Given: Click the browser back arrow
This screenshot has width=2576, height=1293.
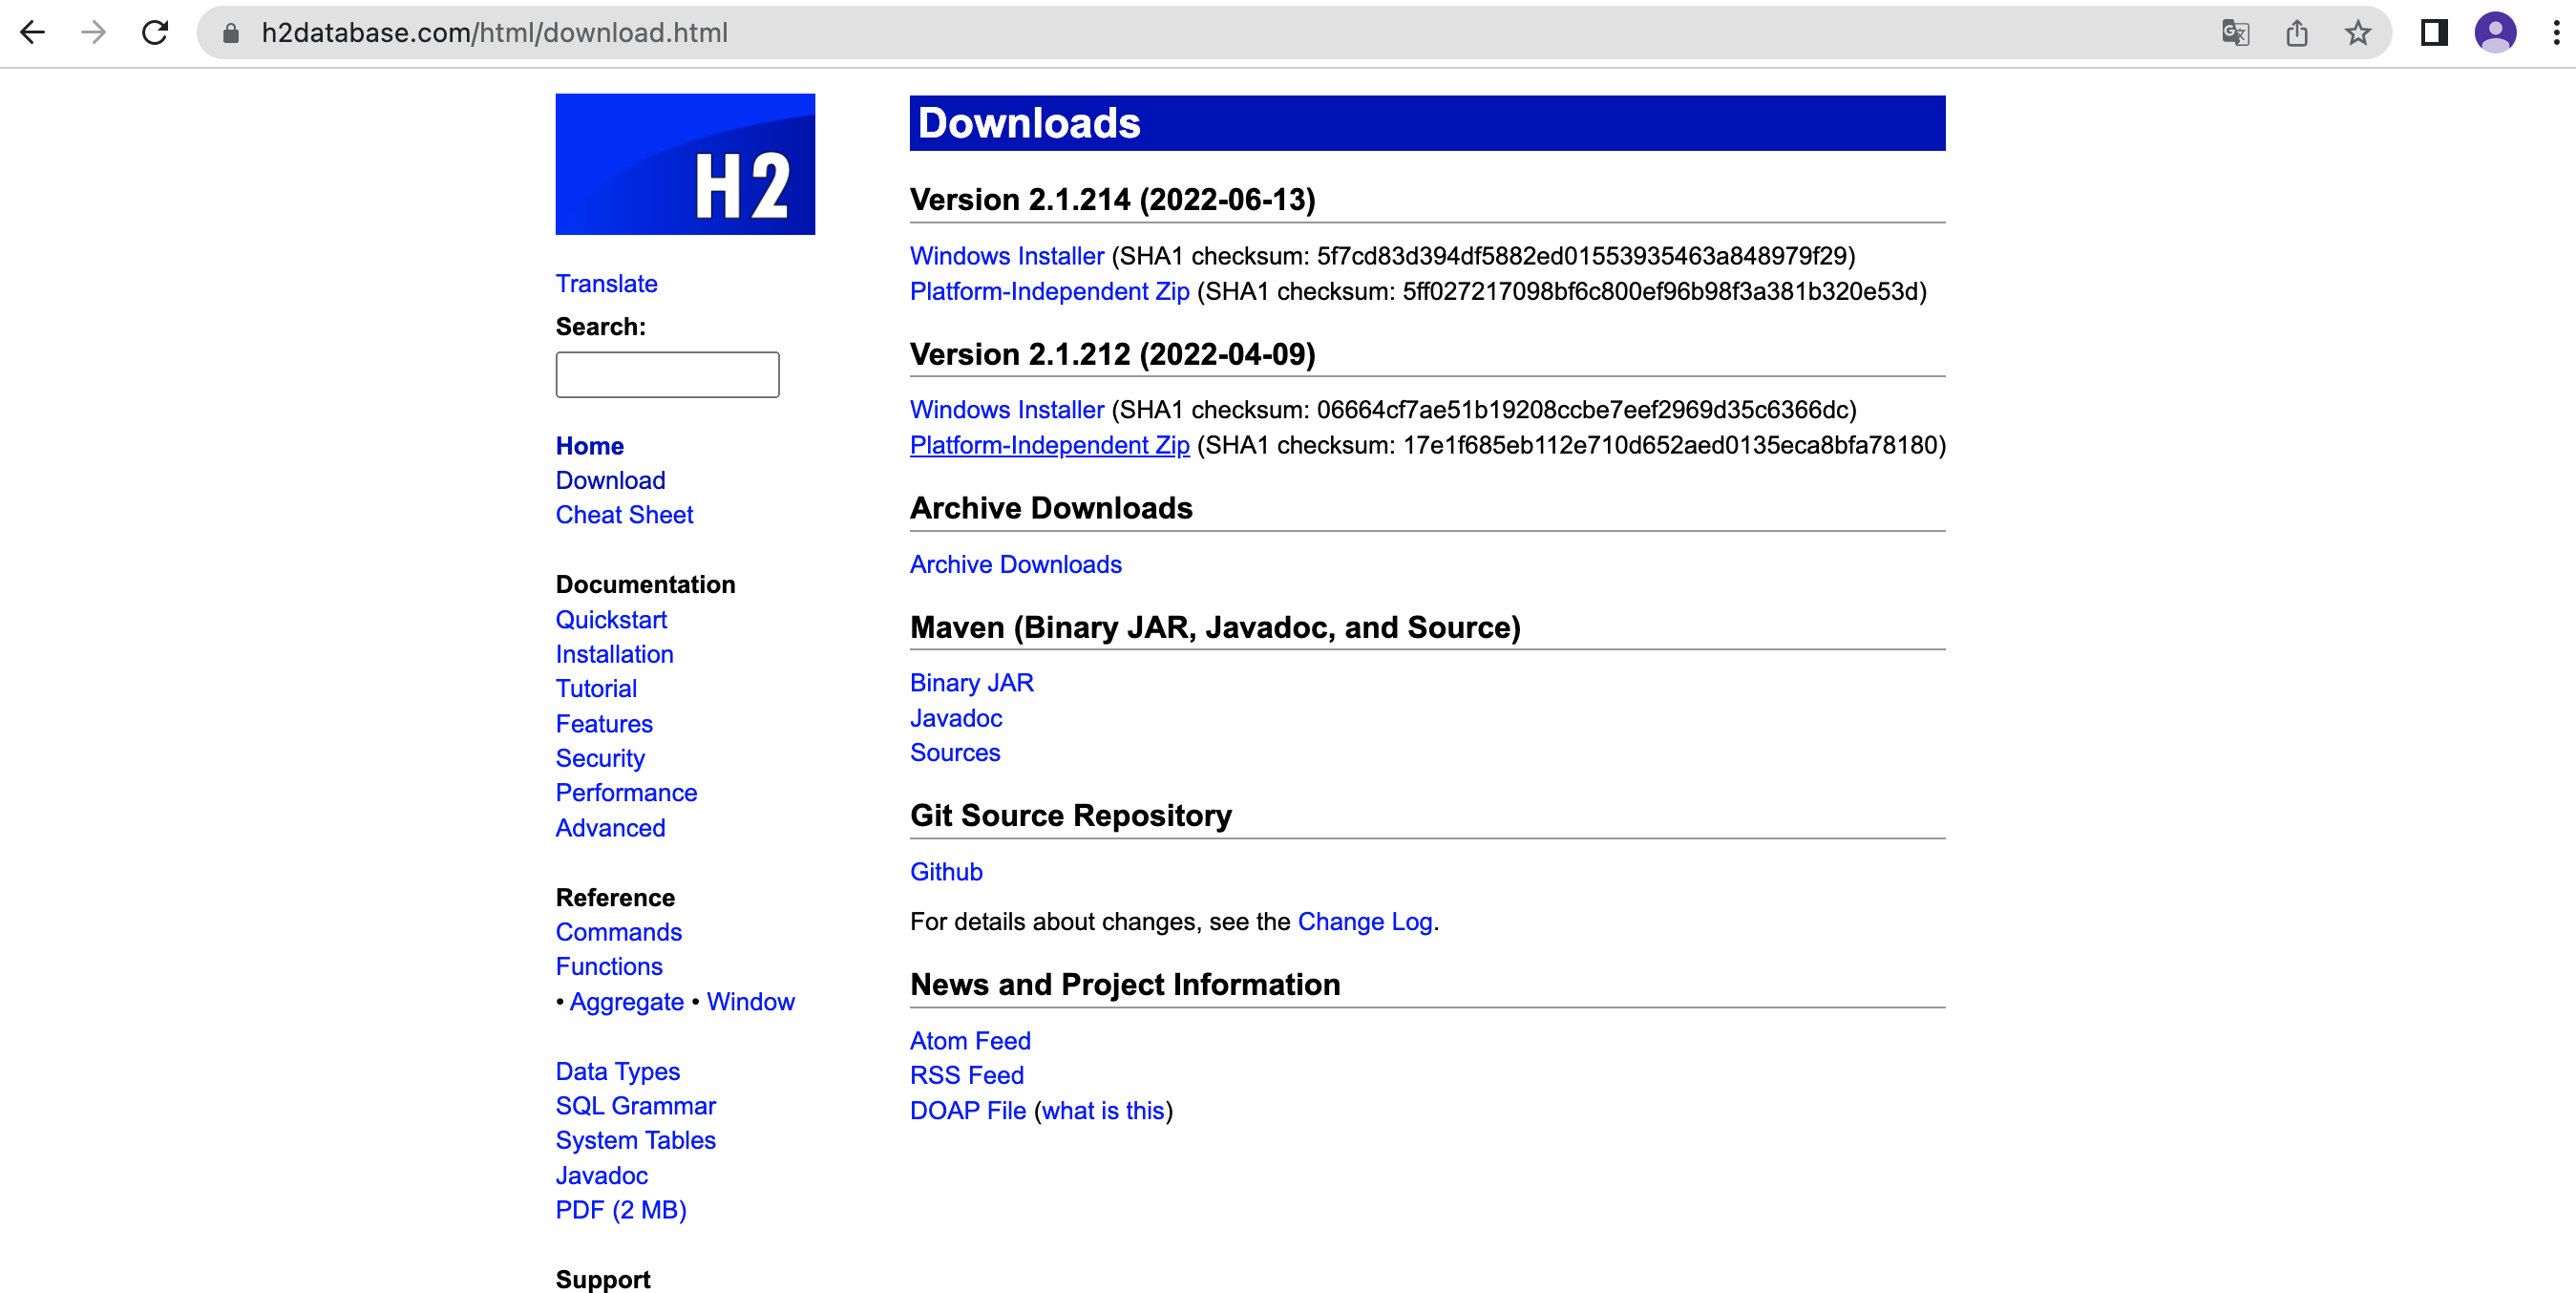Looking at the screenshot, I should click(x=33, y=33).
